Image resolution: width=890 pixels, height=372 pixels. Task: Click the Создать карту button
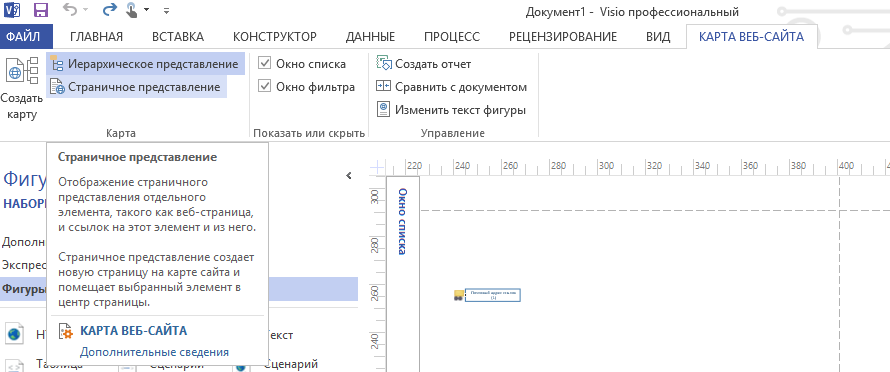coord(22,88)
